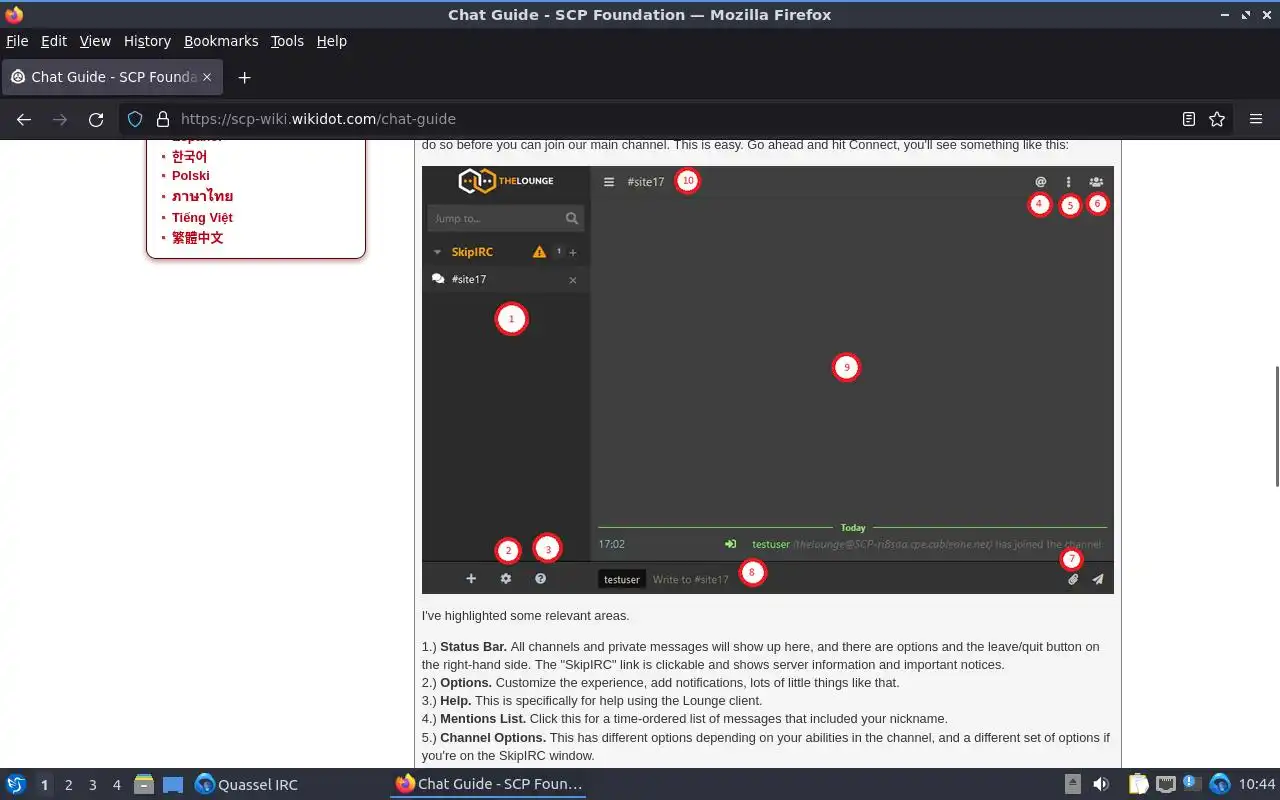Screen dimensions: 1280x800
Task: Open the tracking protection shield icon
Action: (135, 119)
